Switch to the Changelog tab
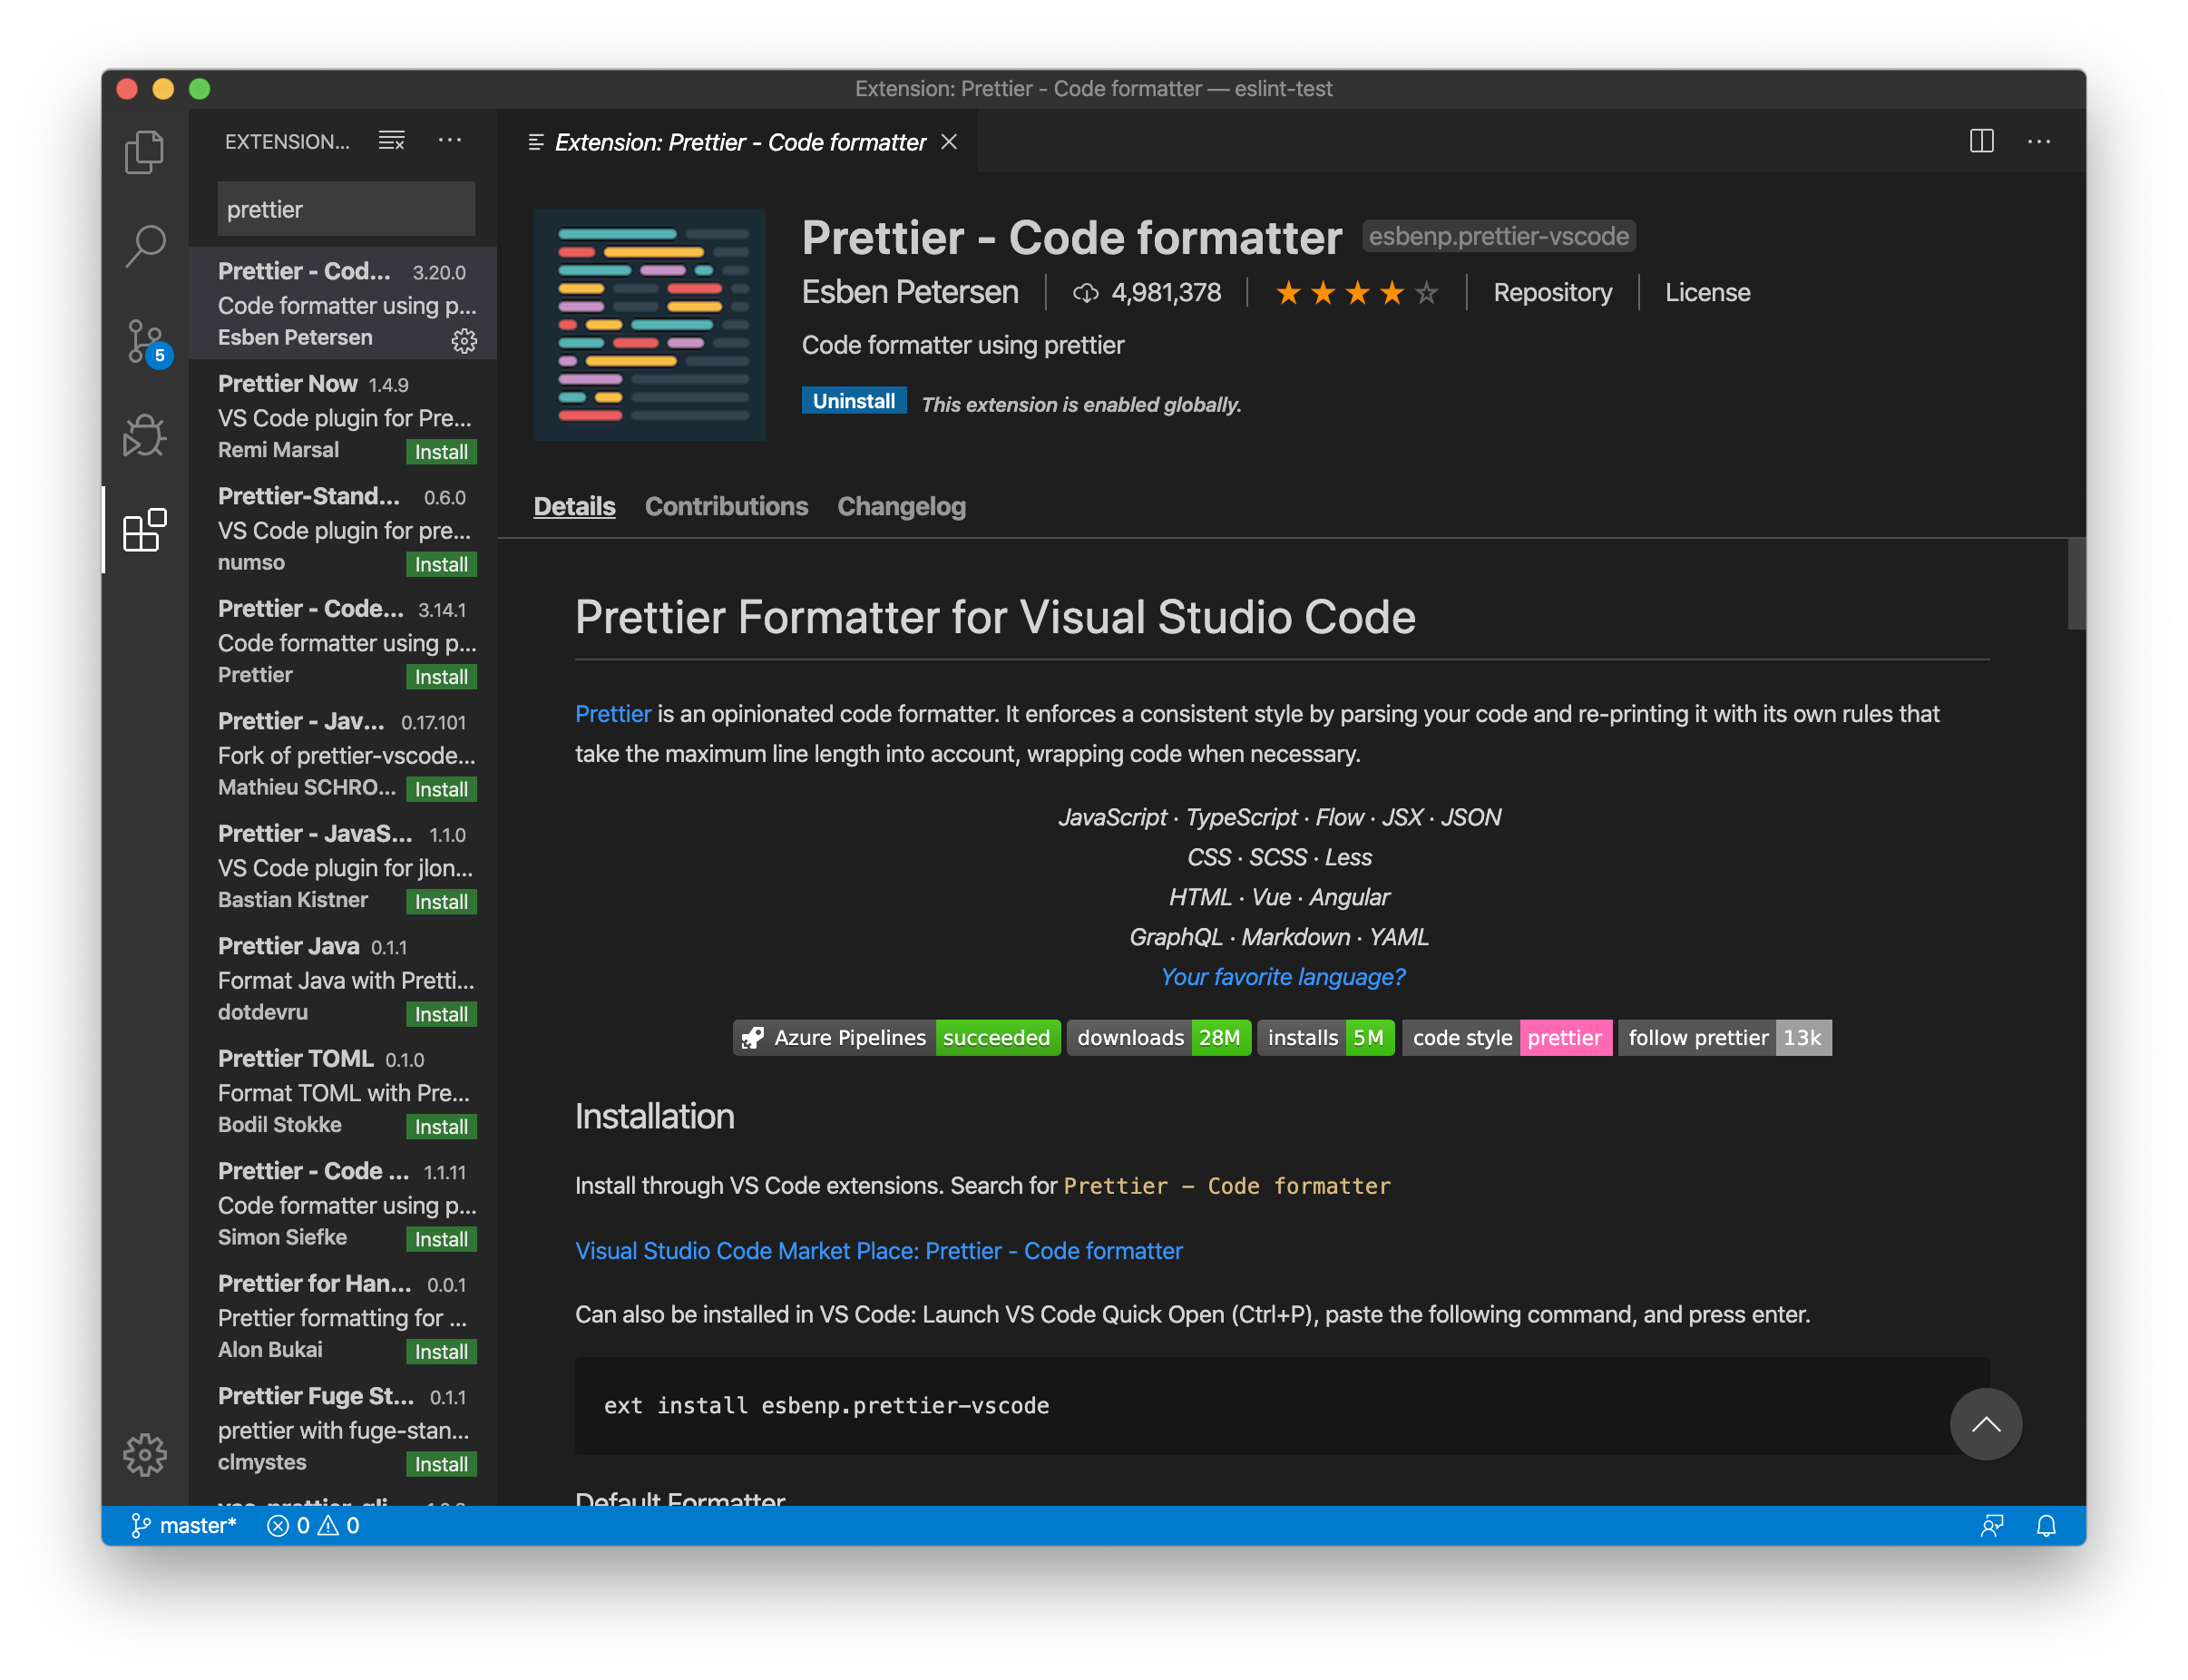The width and height of the screenshot is (2188, 1680). point(901,506)
